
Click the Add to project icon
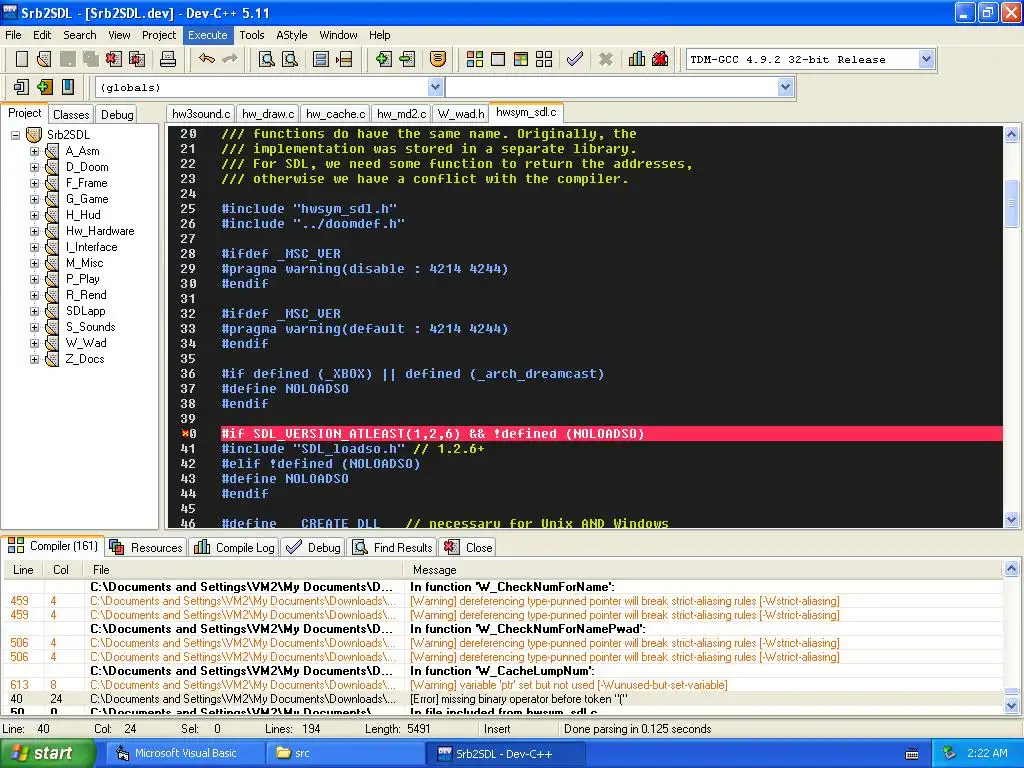[383, 59]
